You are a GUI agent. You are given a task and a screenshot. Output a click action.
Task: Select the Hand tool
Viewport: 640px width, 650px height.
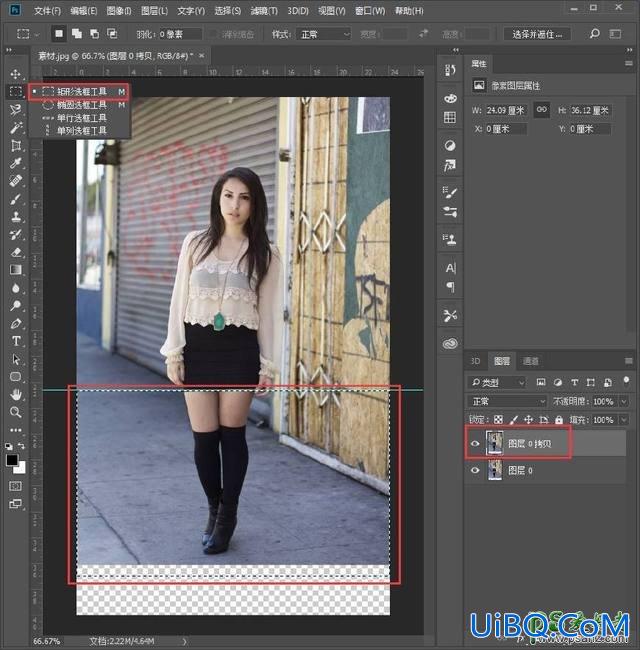(x=16, y=395)
